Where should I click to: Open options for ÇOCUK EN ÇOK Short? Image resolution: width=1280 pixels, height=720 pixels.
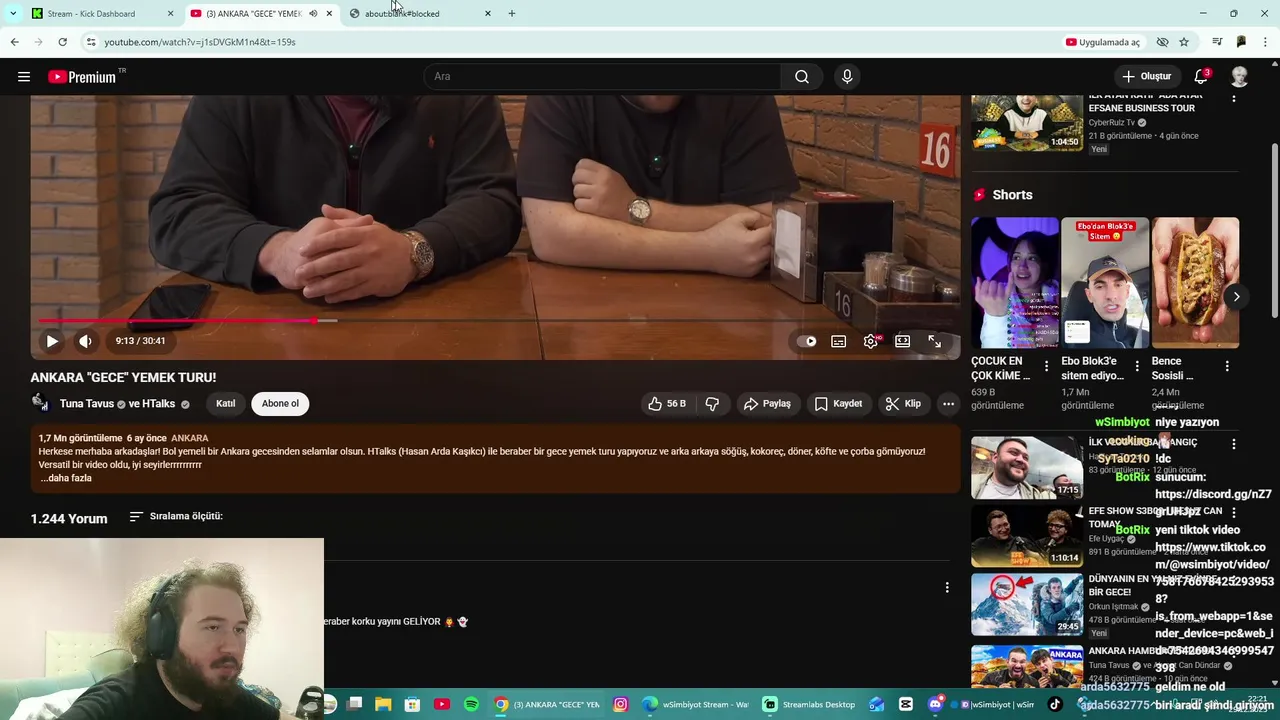coord(1046,367)
